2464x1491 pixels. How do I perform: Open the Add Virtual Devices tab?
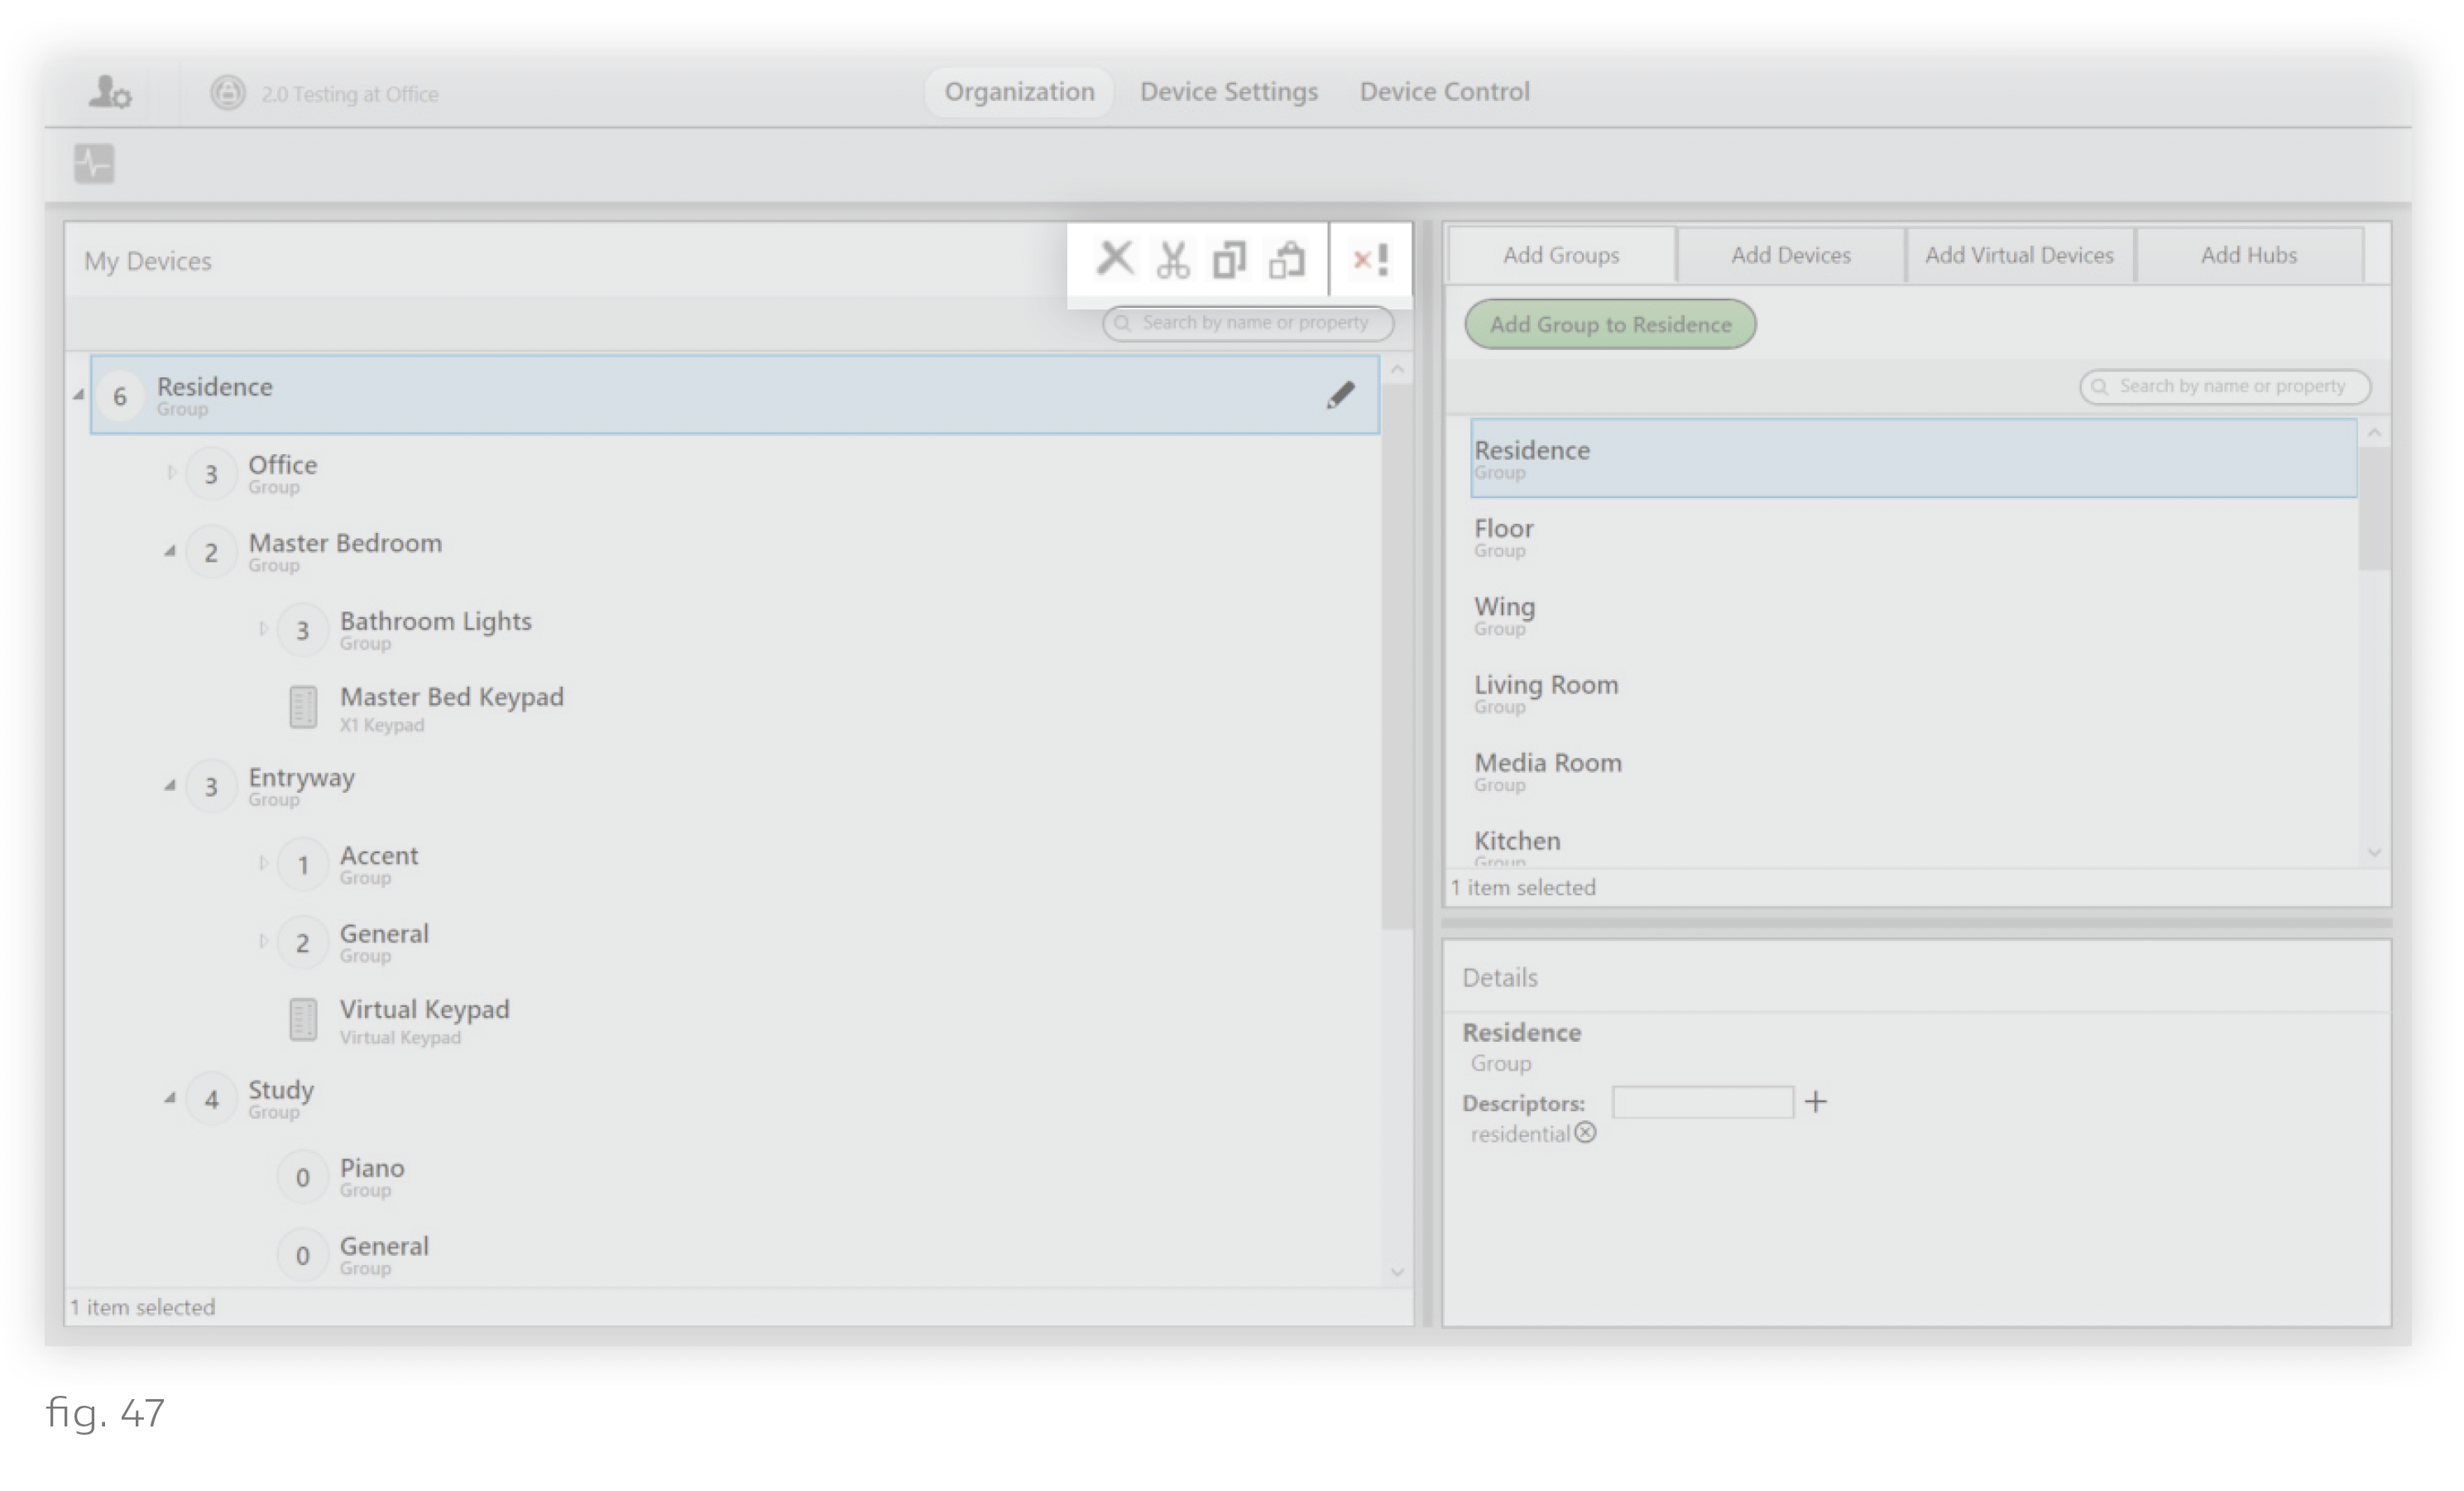tap(2019, 255)
